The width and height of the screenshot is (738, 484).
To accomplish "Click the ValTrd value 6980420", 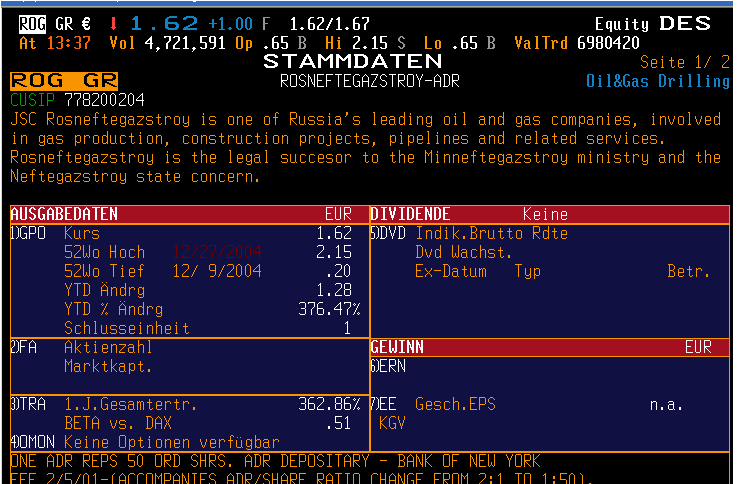I will 608,43.
